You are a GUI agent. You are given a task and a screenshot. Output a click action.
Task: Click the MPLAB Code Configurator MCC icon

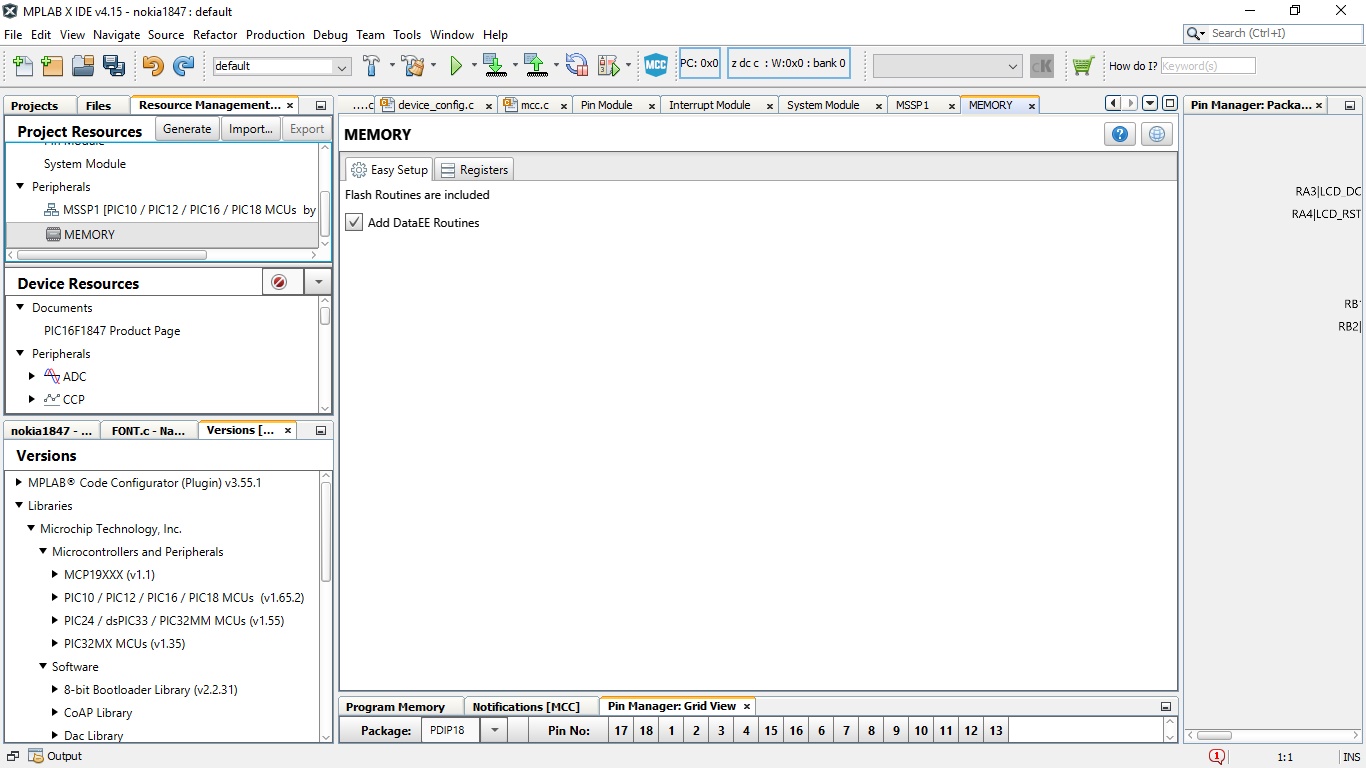tap(655, 66)
